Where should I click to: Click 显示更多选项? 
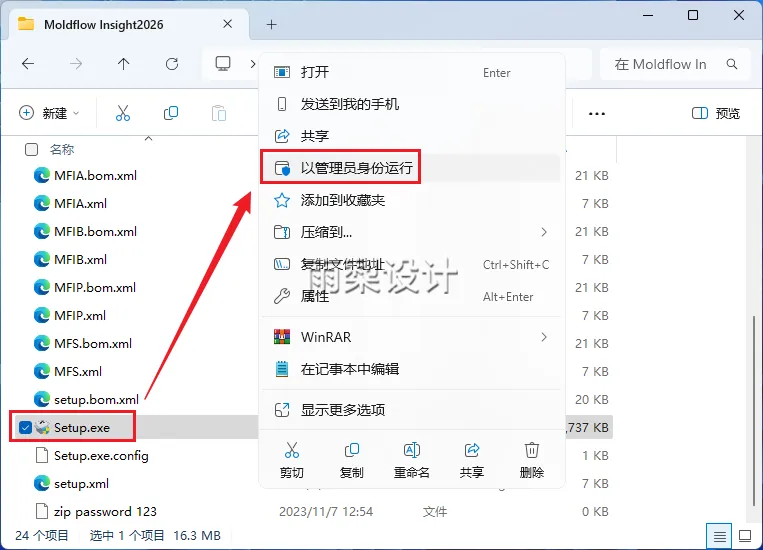click(x=411, y=410)
